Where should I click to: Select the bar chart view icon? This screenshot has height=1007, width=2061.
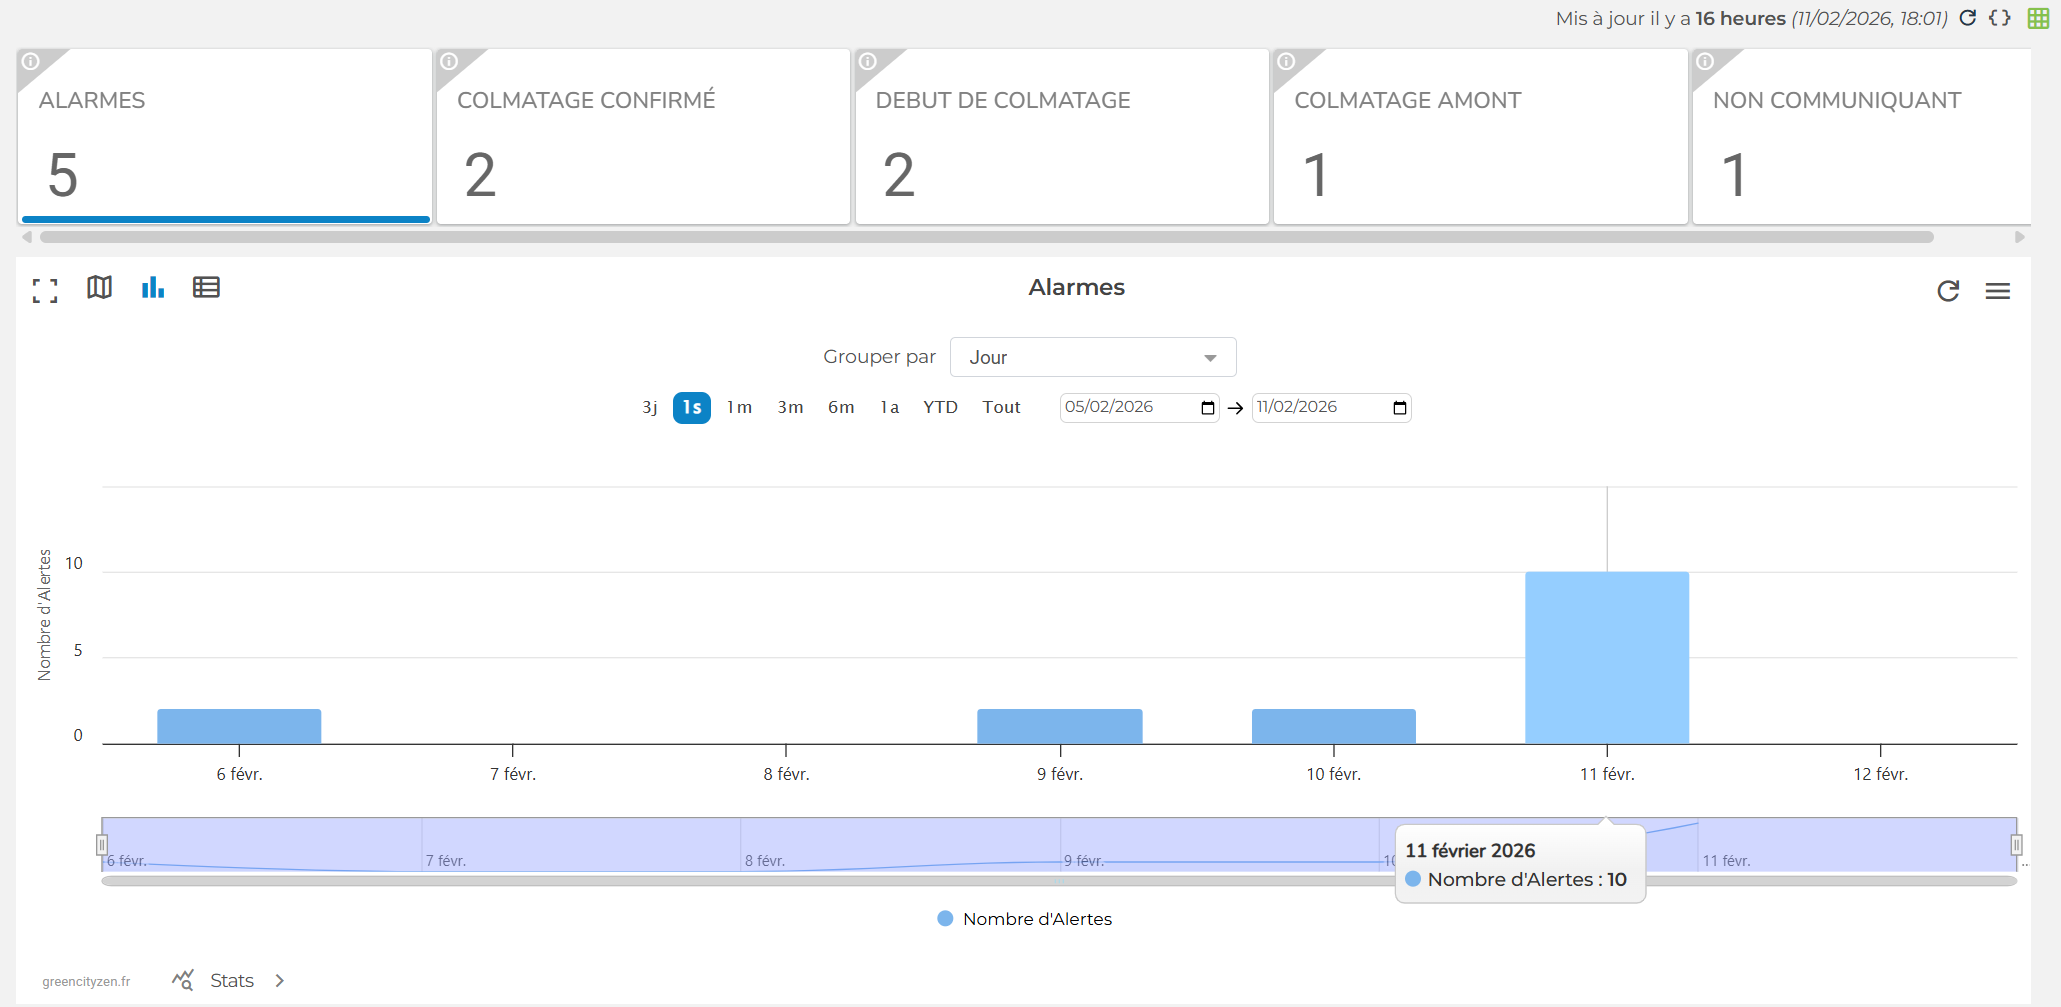[x=152, y=288]
